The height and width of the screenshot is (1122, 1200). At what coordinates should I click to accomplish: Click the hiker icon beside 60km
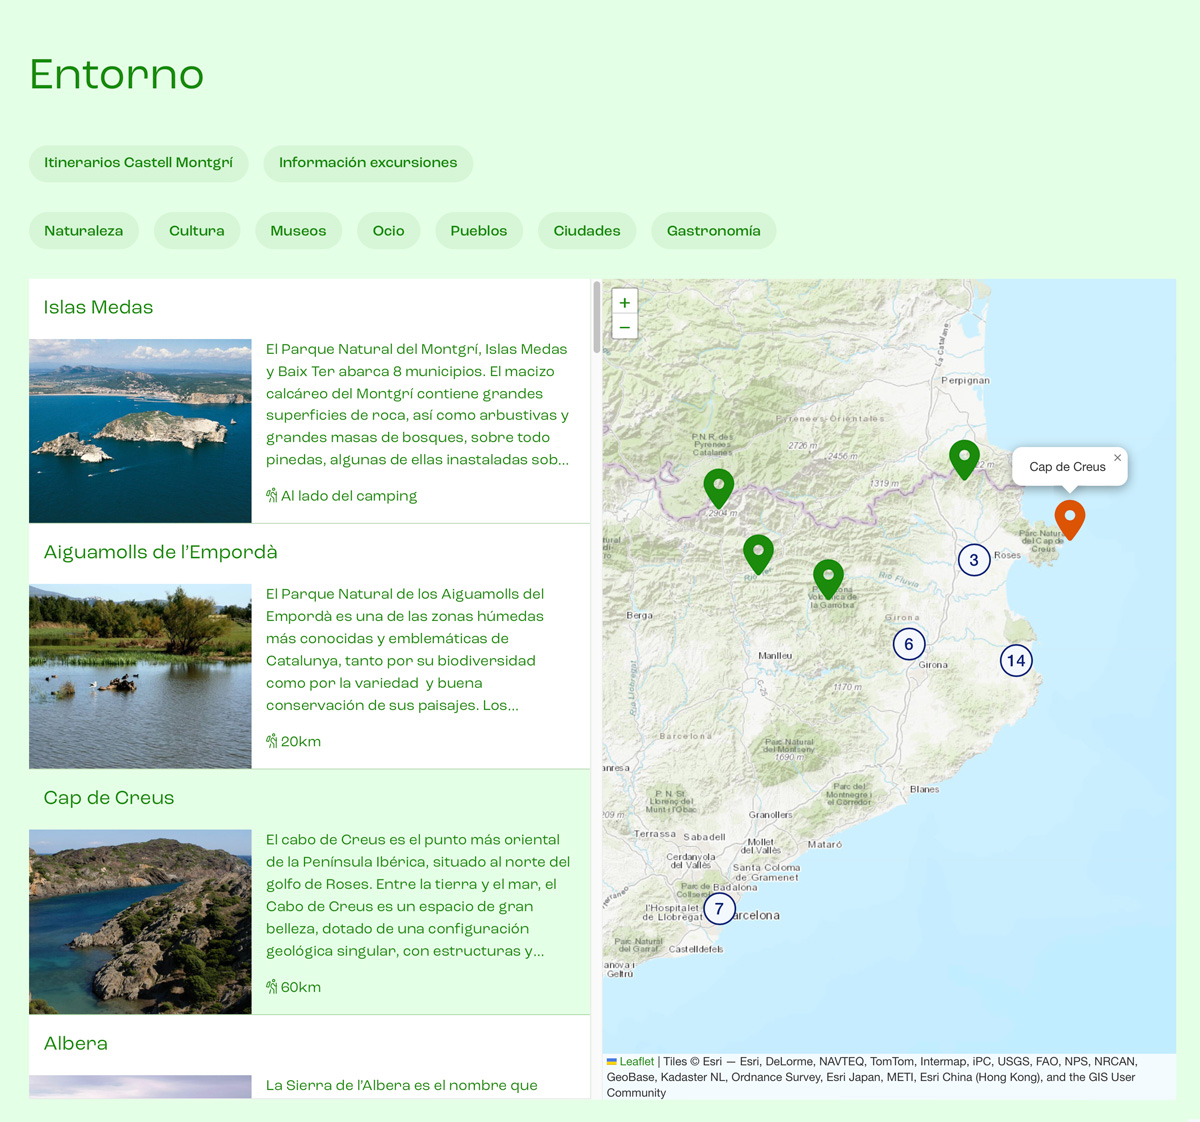(x=272, y=987)
